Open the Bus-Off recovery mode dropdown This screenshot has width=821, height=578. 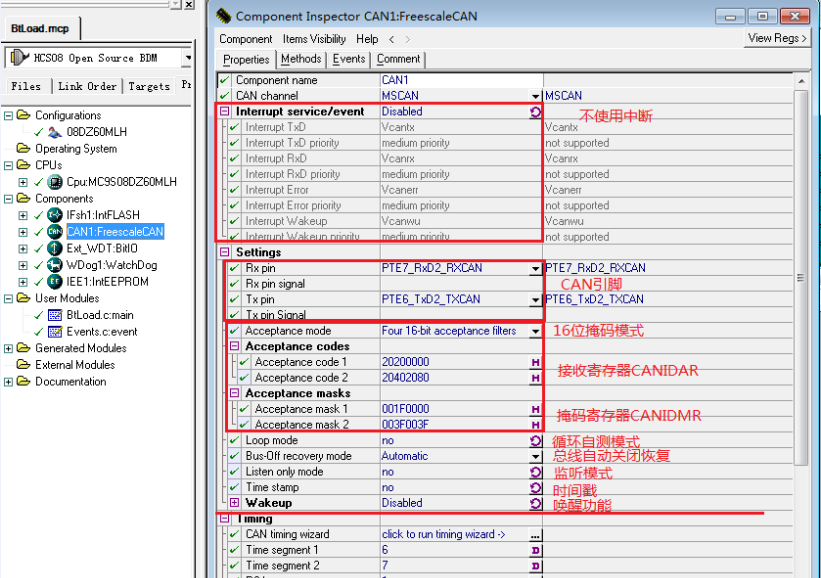pyautogui.click(x=535, y=457)
